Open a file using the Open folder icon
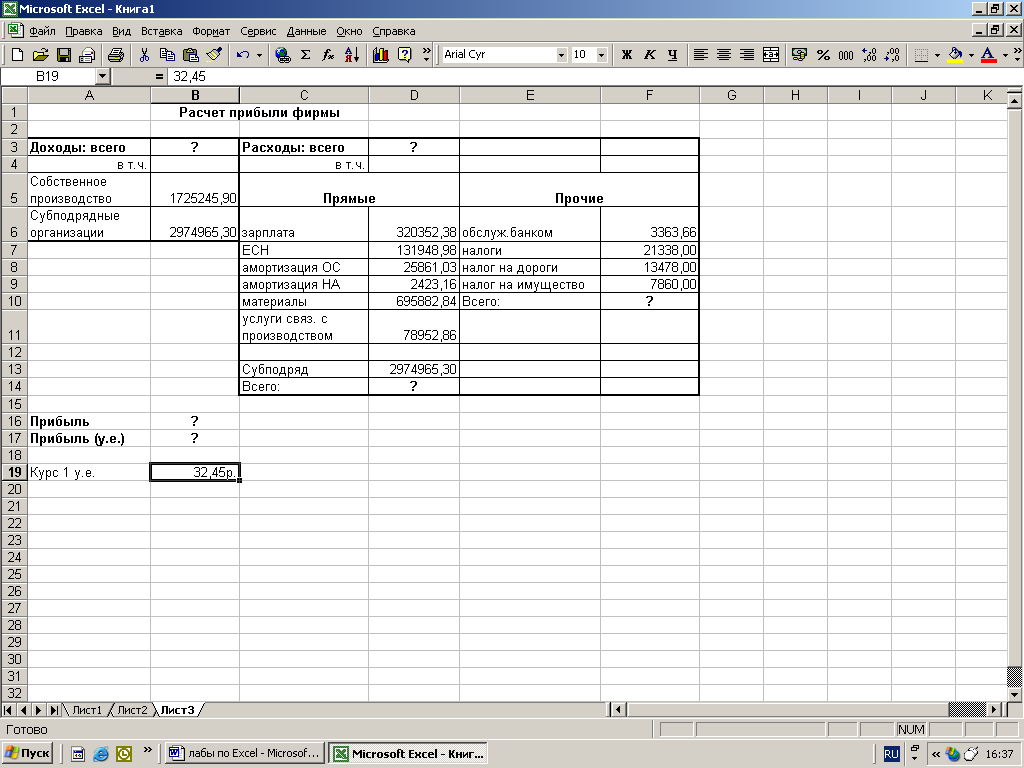 point(40,55)
